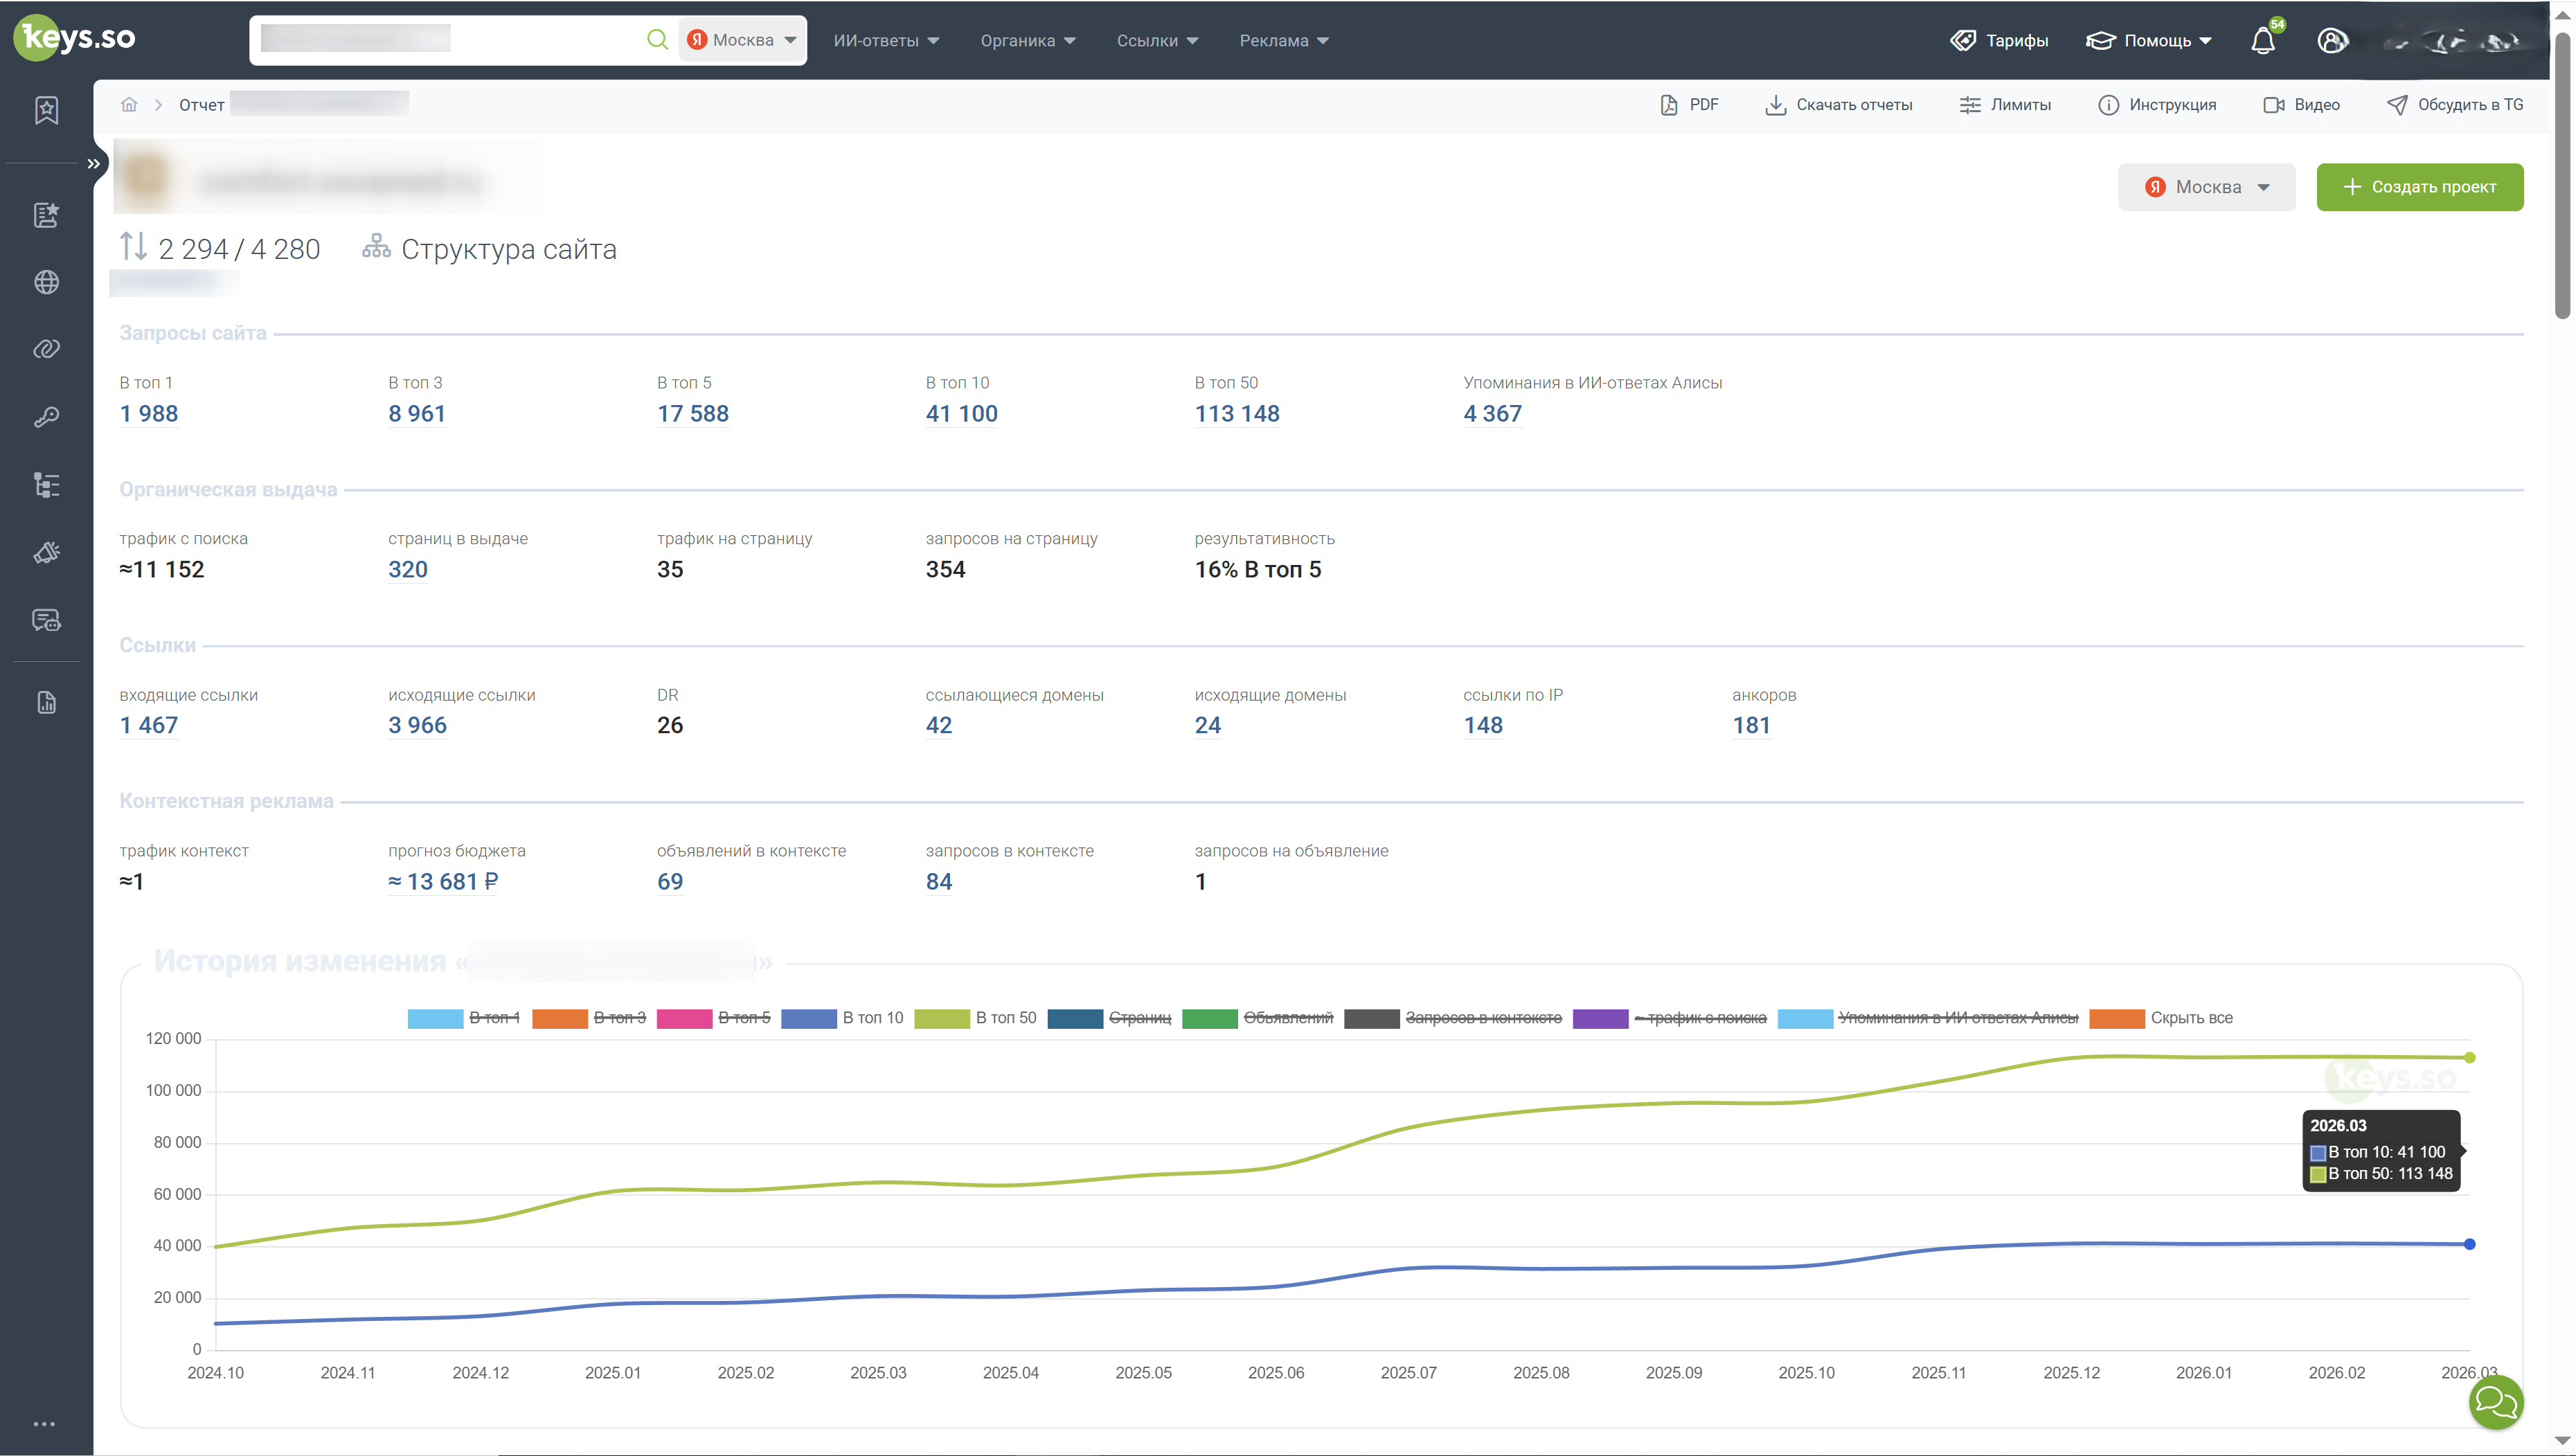Open ссылающиеся домены value 42
Image resolution: width=2576 pixels, height=1456 pixels.
pyautogui.click(x=939, y=726)
